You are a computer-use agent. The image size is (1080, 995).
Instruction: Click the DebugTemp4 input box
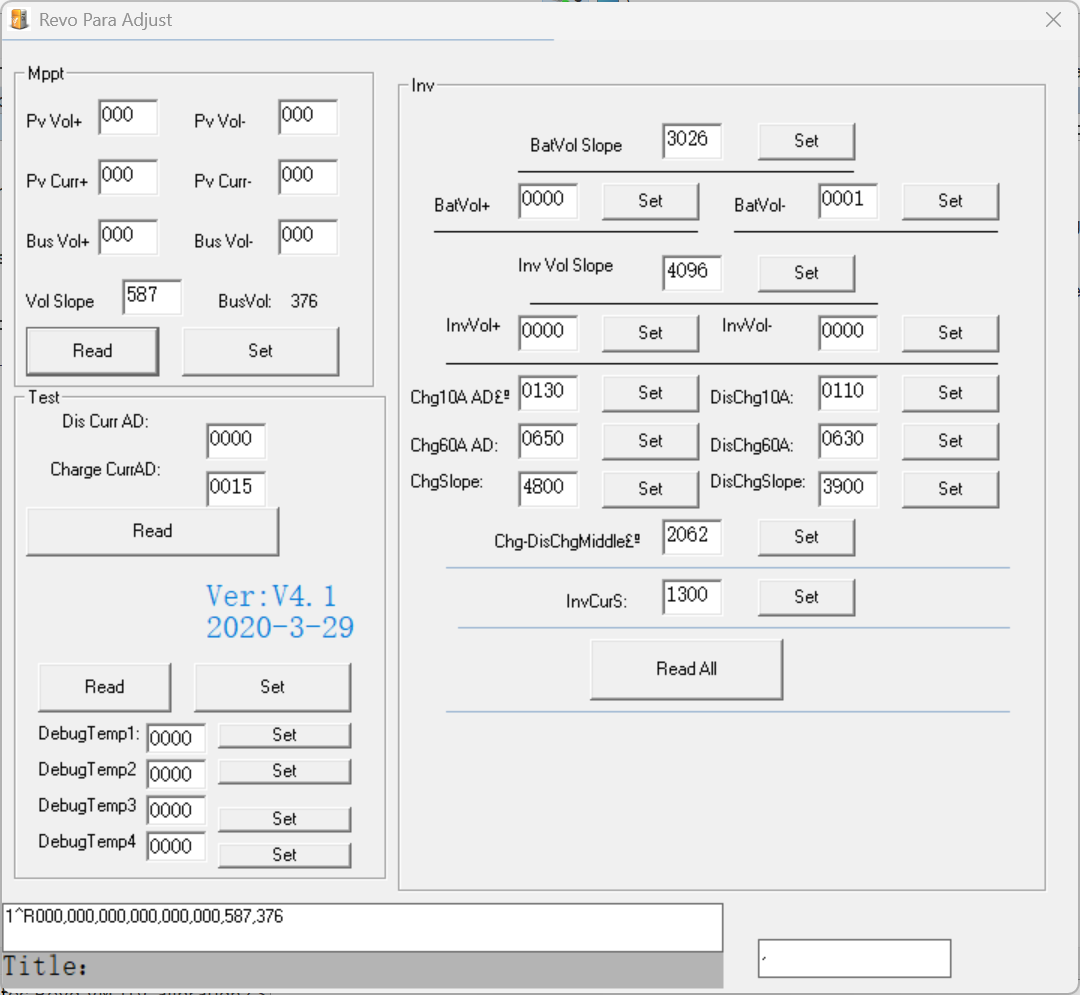pos(176,847)
